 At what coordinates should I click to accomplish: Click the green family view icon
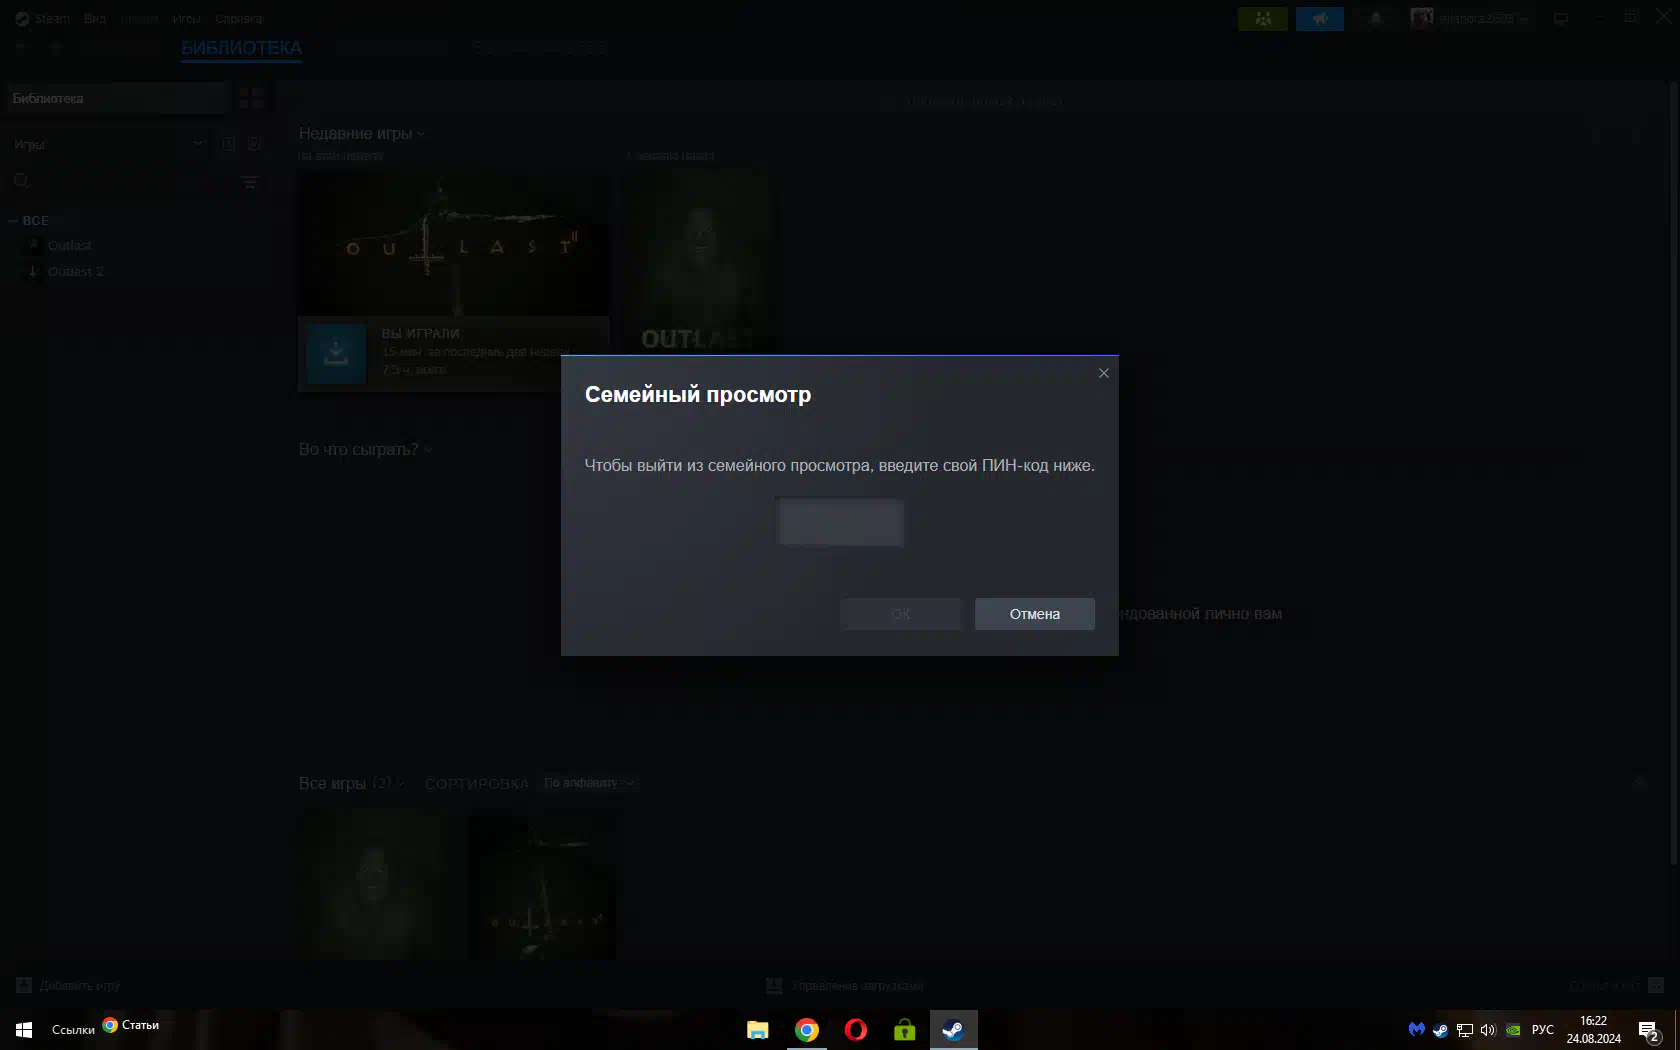1262,19
